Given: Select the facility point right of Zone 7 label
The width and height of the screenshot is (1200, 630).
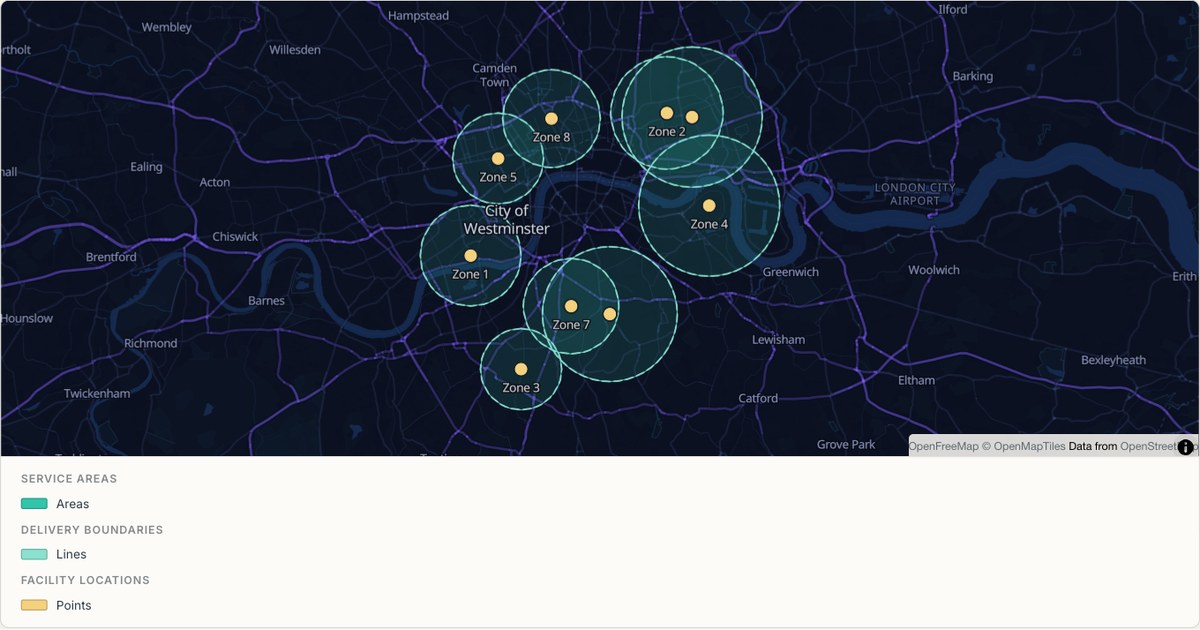Looking at the screenshot, I should pyautogui.click(x=610, y=314).
